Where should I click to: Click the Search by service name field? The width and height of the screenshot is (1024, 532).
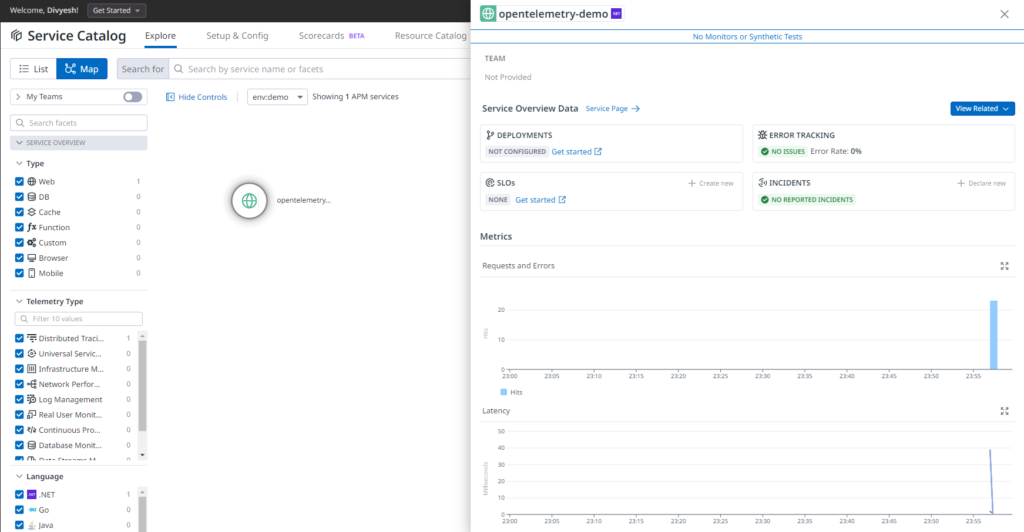click(319, 69)
